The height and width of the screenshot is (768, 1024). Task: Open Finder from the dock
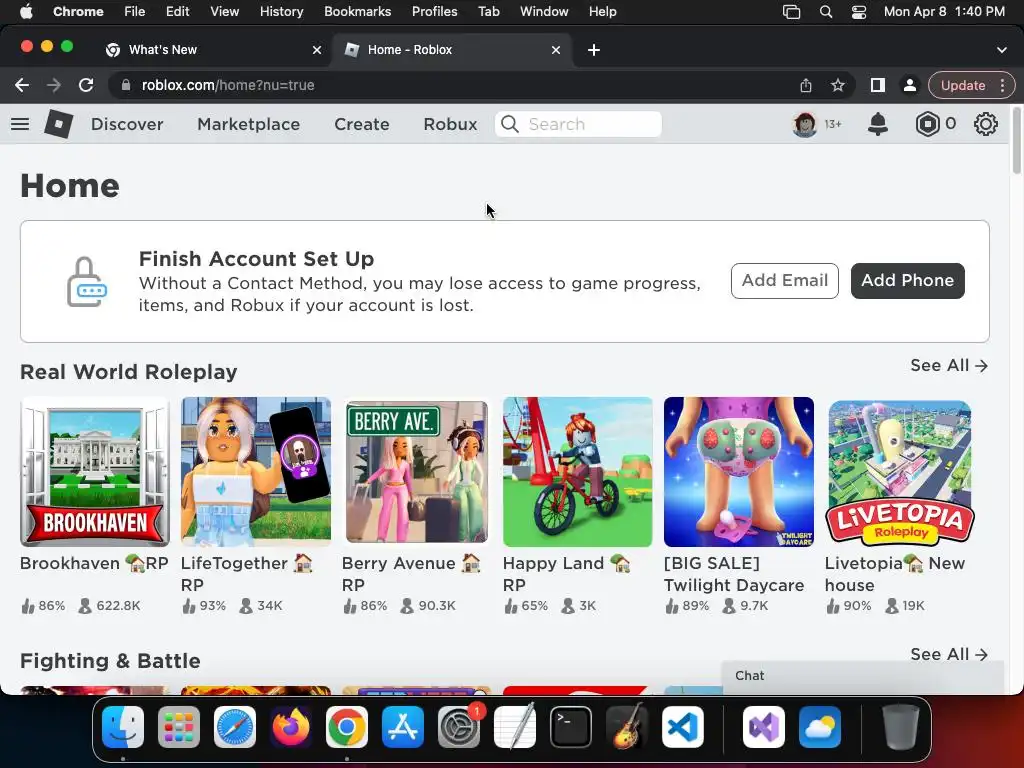(x=123, y=727)
